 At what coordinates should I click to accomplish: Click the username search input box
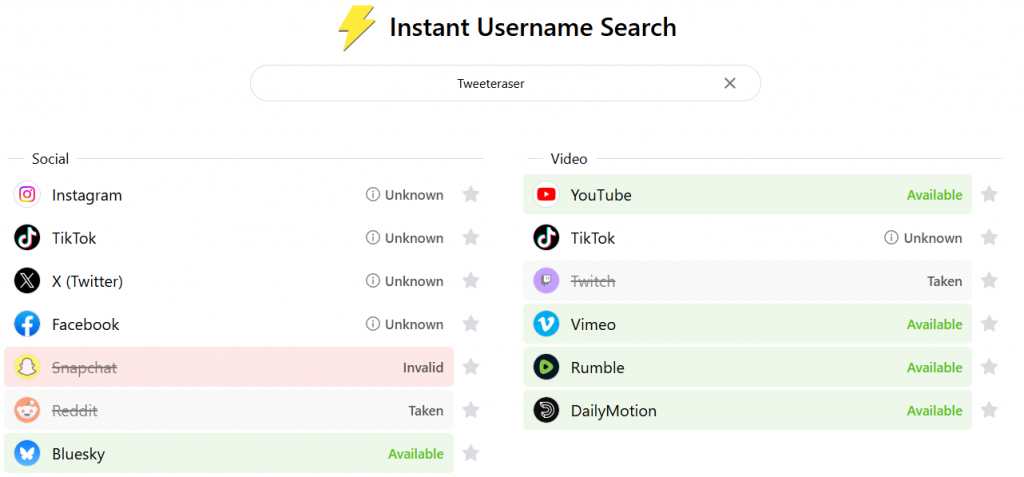coord(490,84)
